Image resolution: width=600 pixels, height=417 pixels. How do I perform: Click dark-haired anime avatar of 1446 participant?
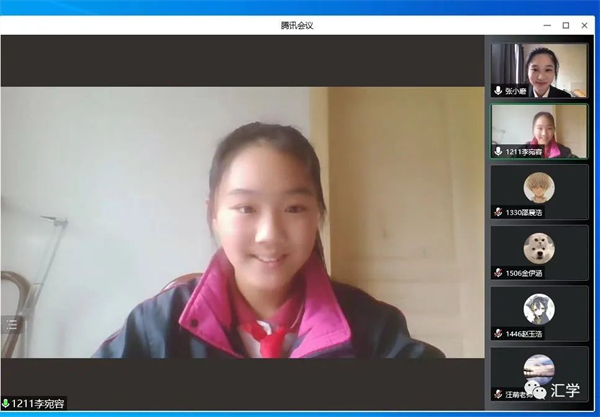539,309
